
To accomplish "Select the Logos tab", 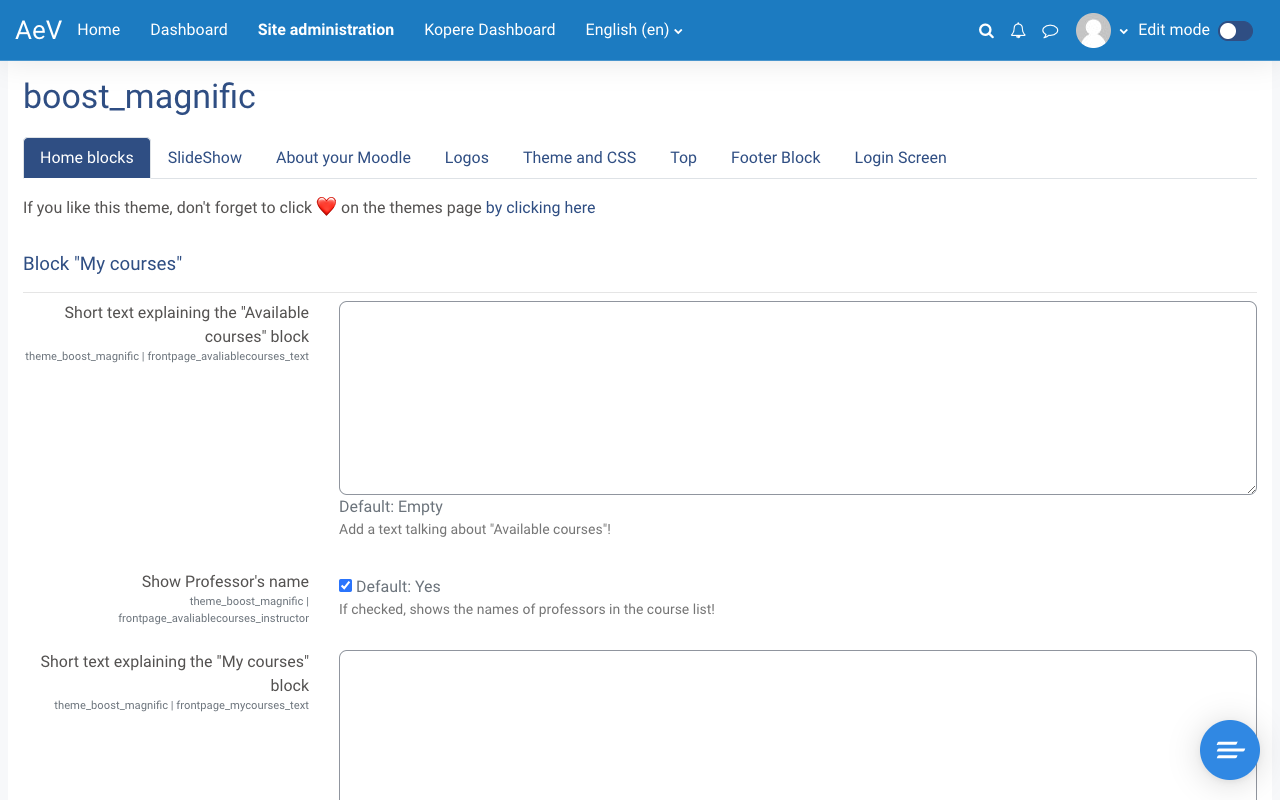I will coord(467,158).
